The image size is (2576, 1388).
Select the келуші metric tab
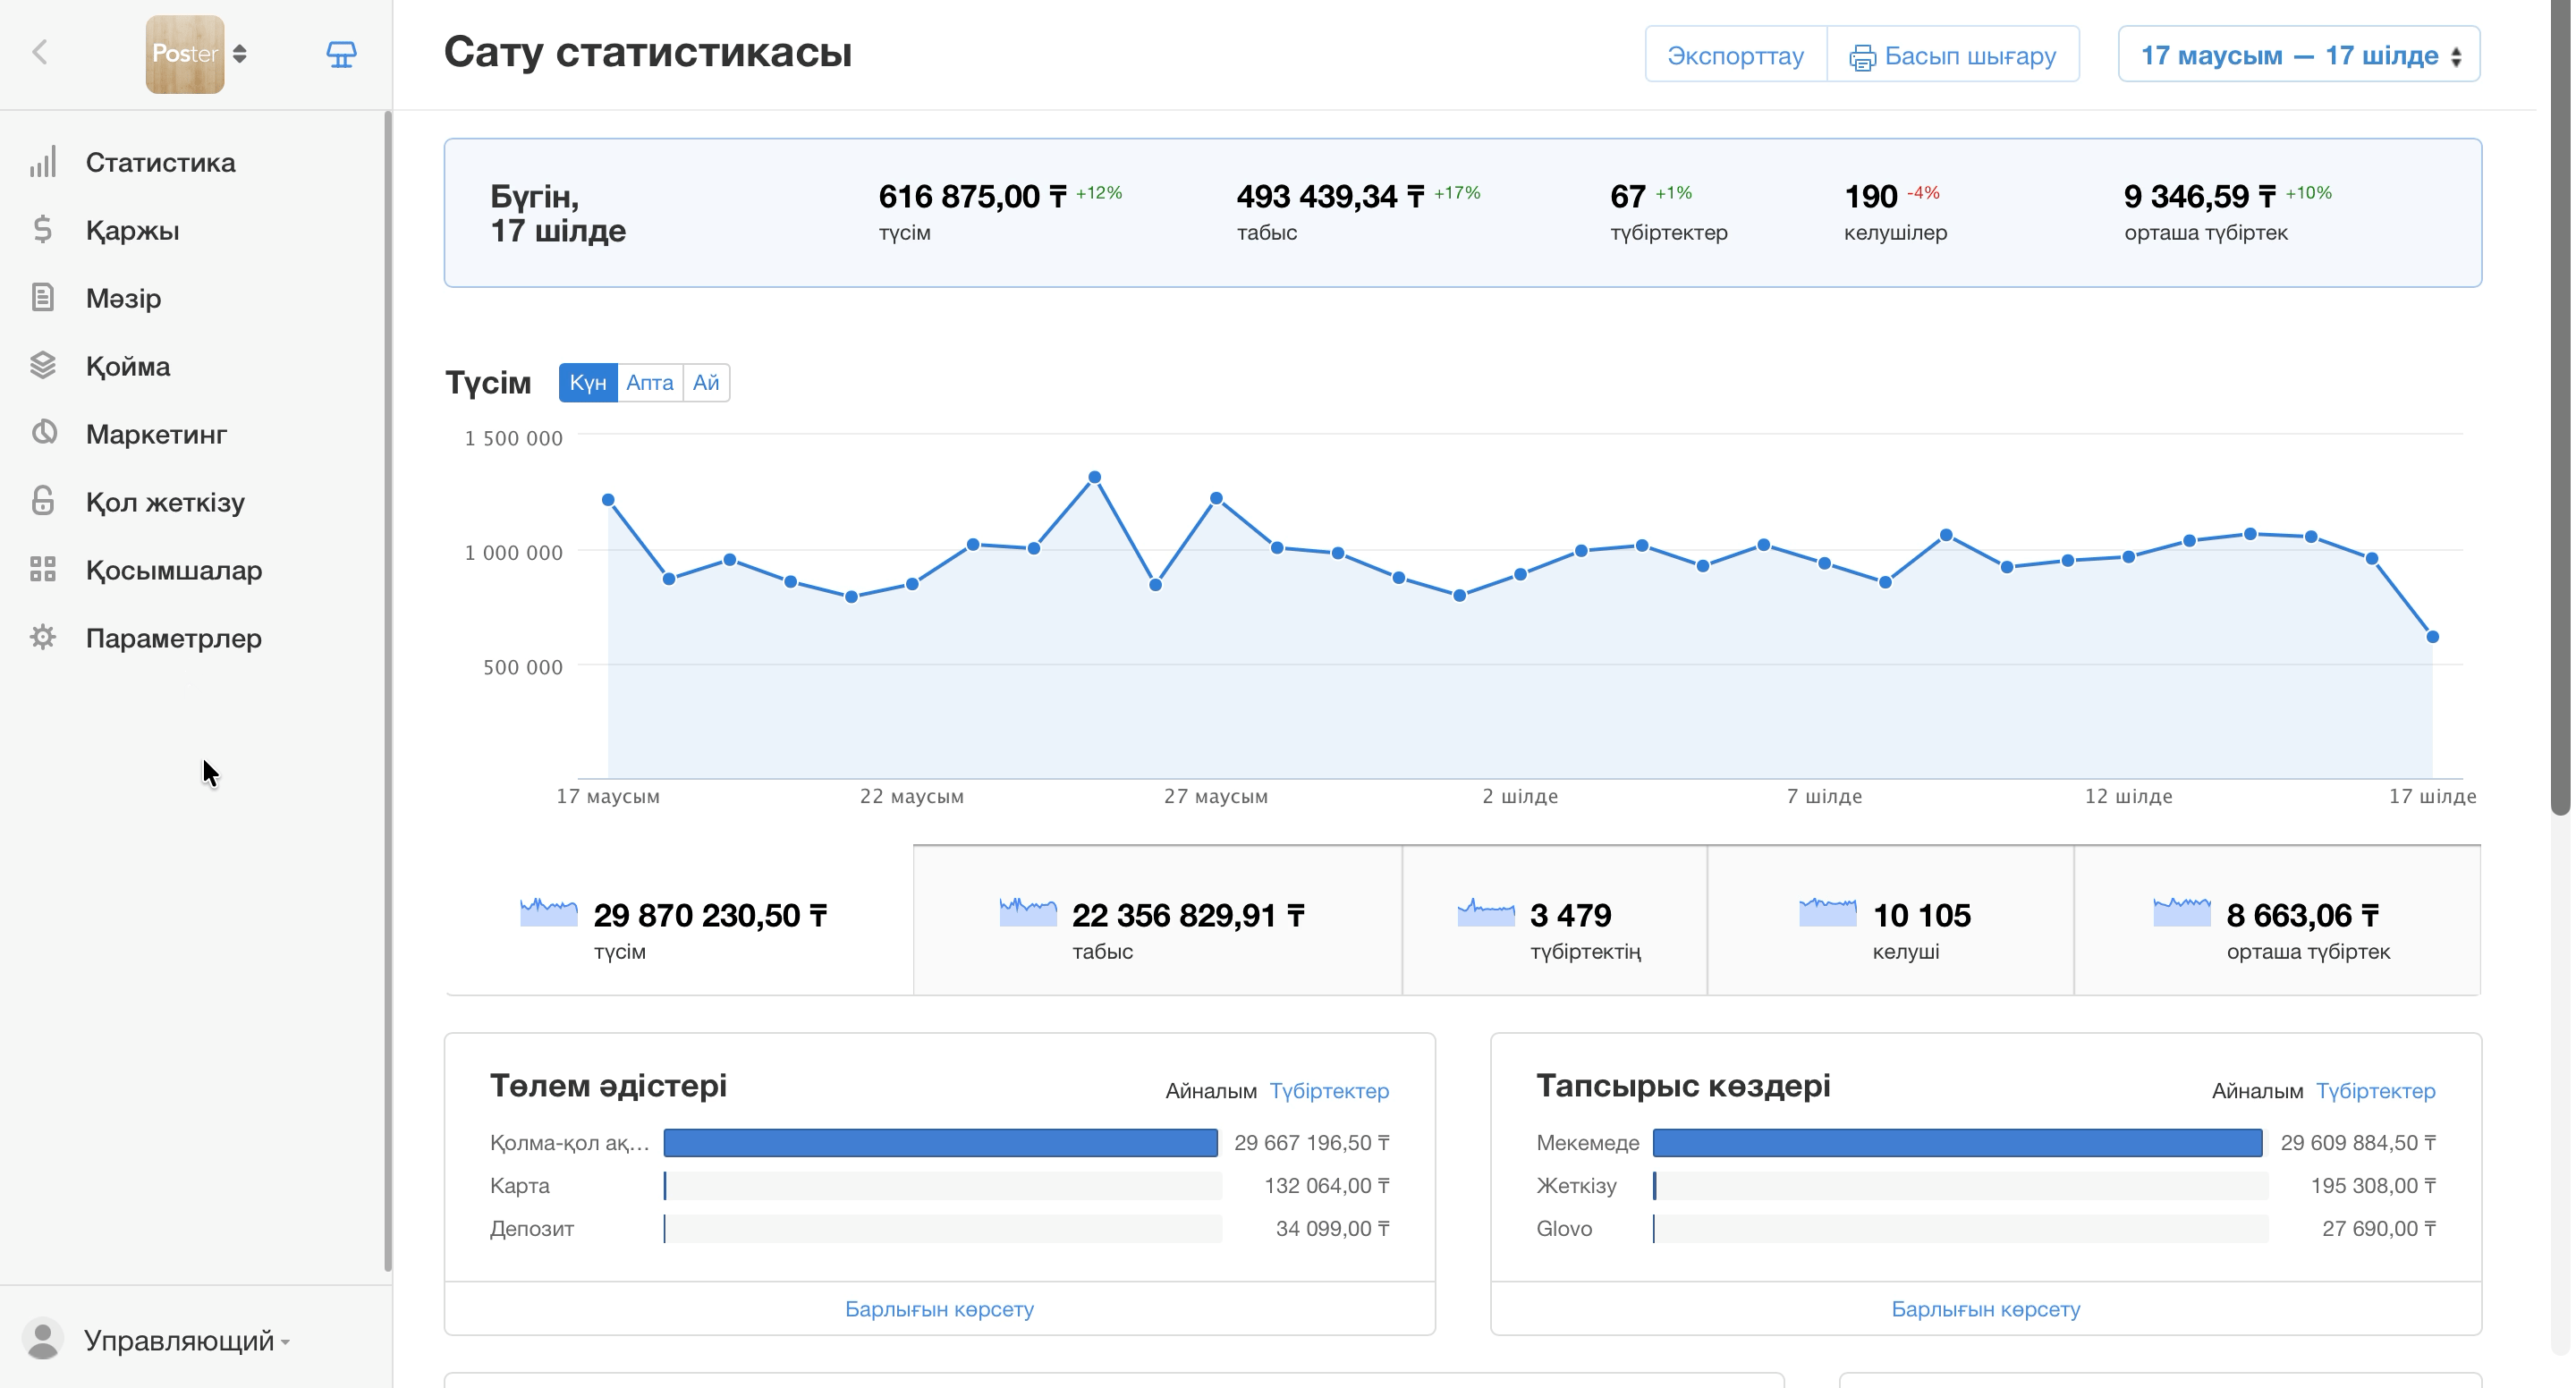tap(1890, 921)
